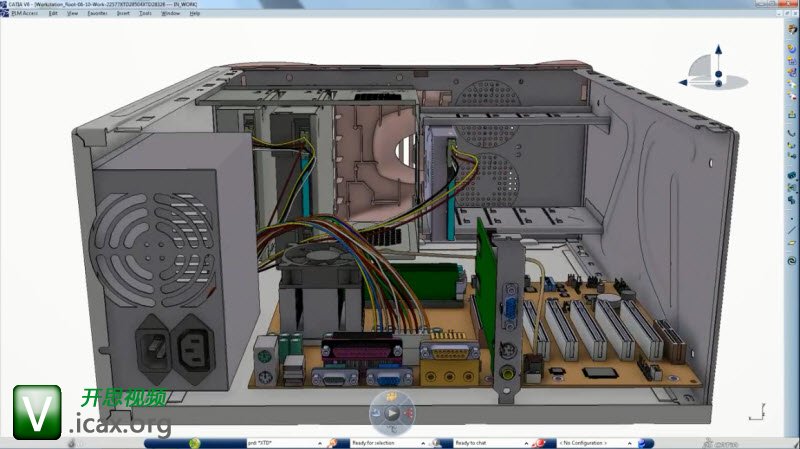Click the 'No Configuration' field
Screen dimensions: 800x449
(x=596, y=443)
